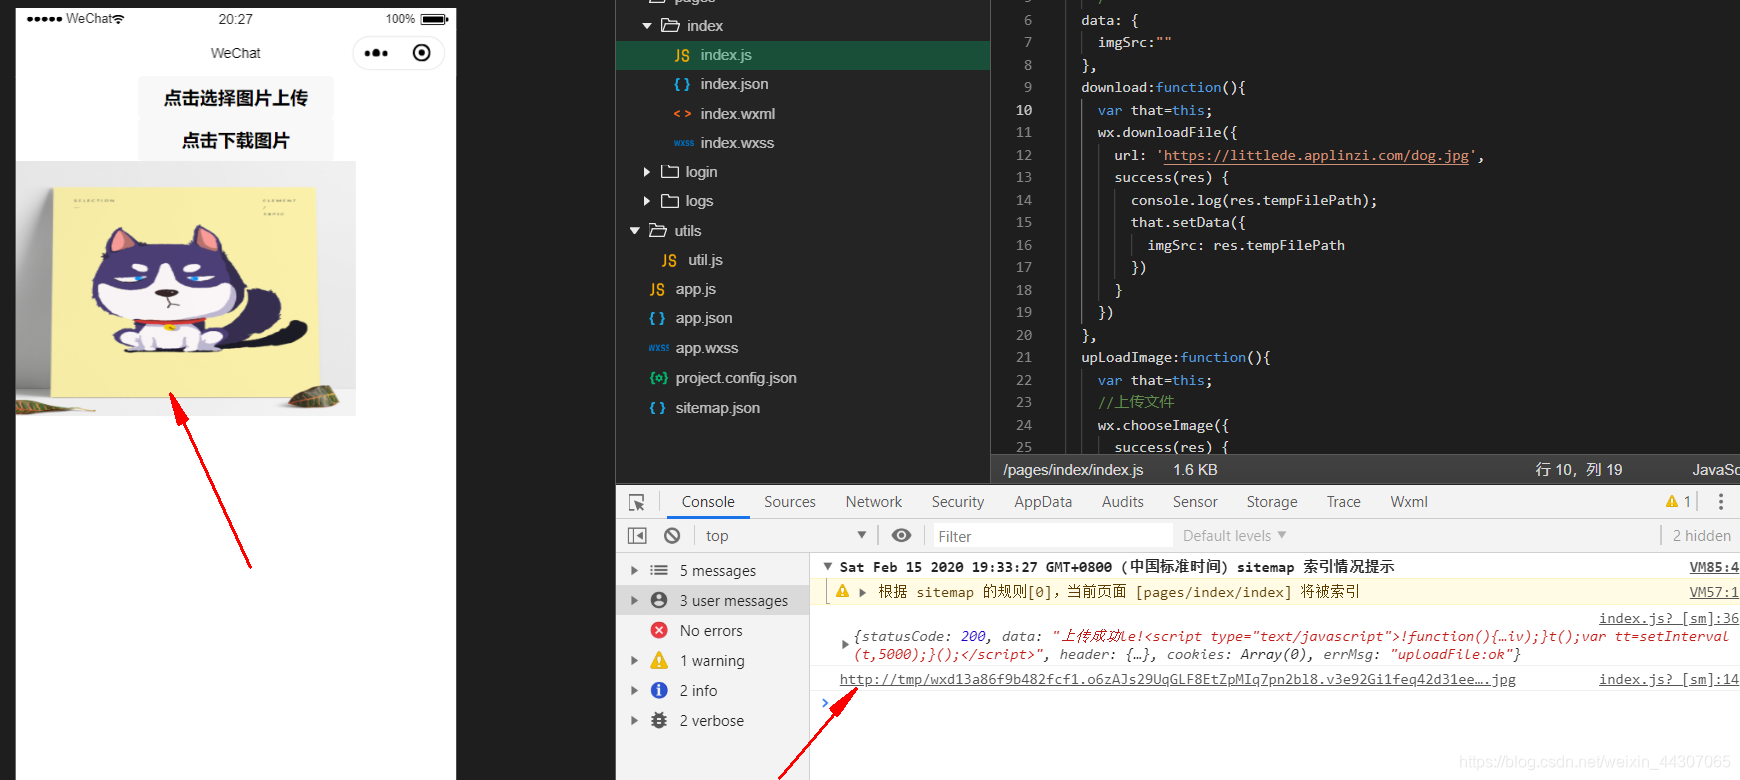Open the AppData tab
The image size is (1740, 780).
click(x=1043, y=502)
